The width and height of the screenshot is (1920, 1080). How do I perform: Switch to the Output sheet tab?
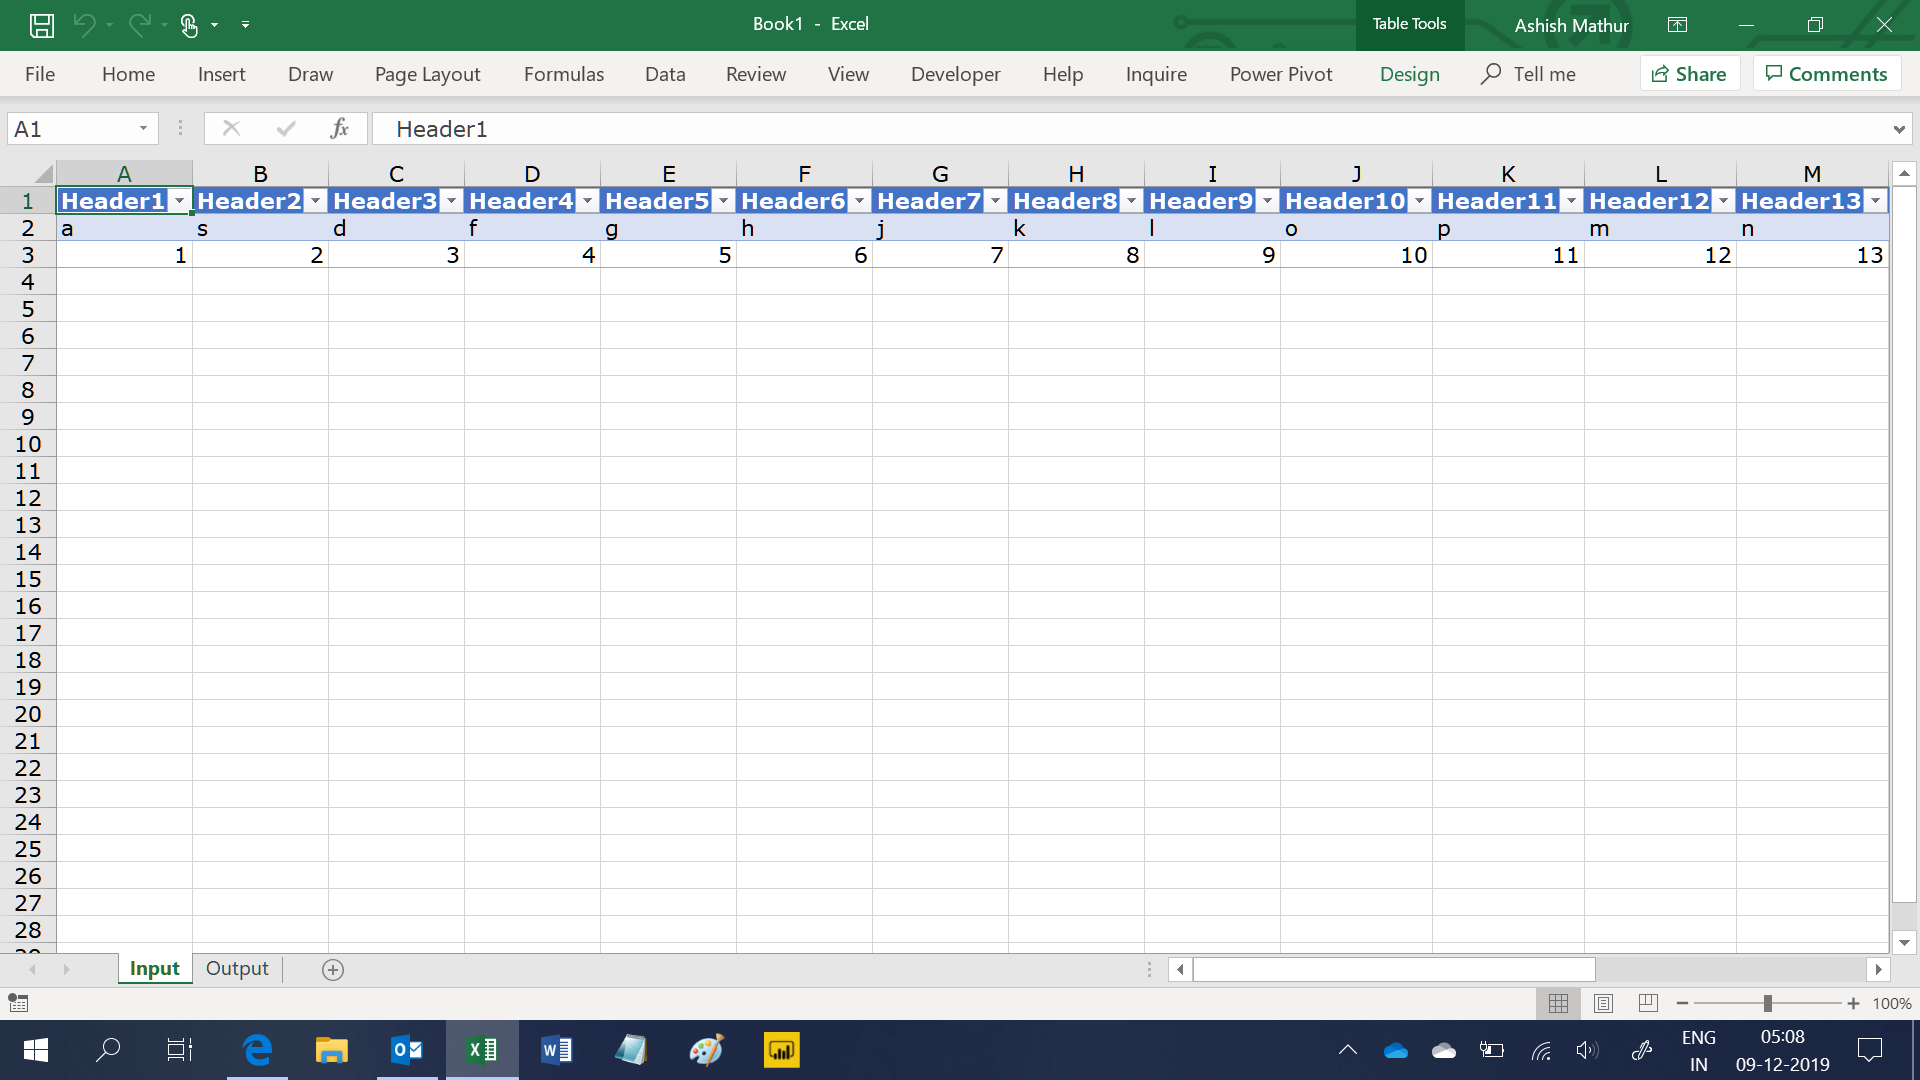(237, 968)
